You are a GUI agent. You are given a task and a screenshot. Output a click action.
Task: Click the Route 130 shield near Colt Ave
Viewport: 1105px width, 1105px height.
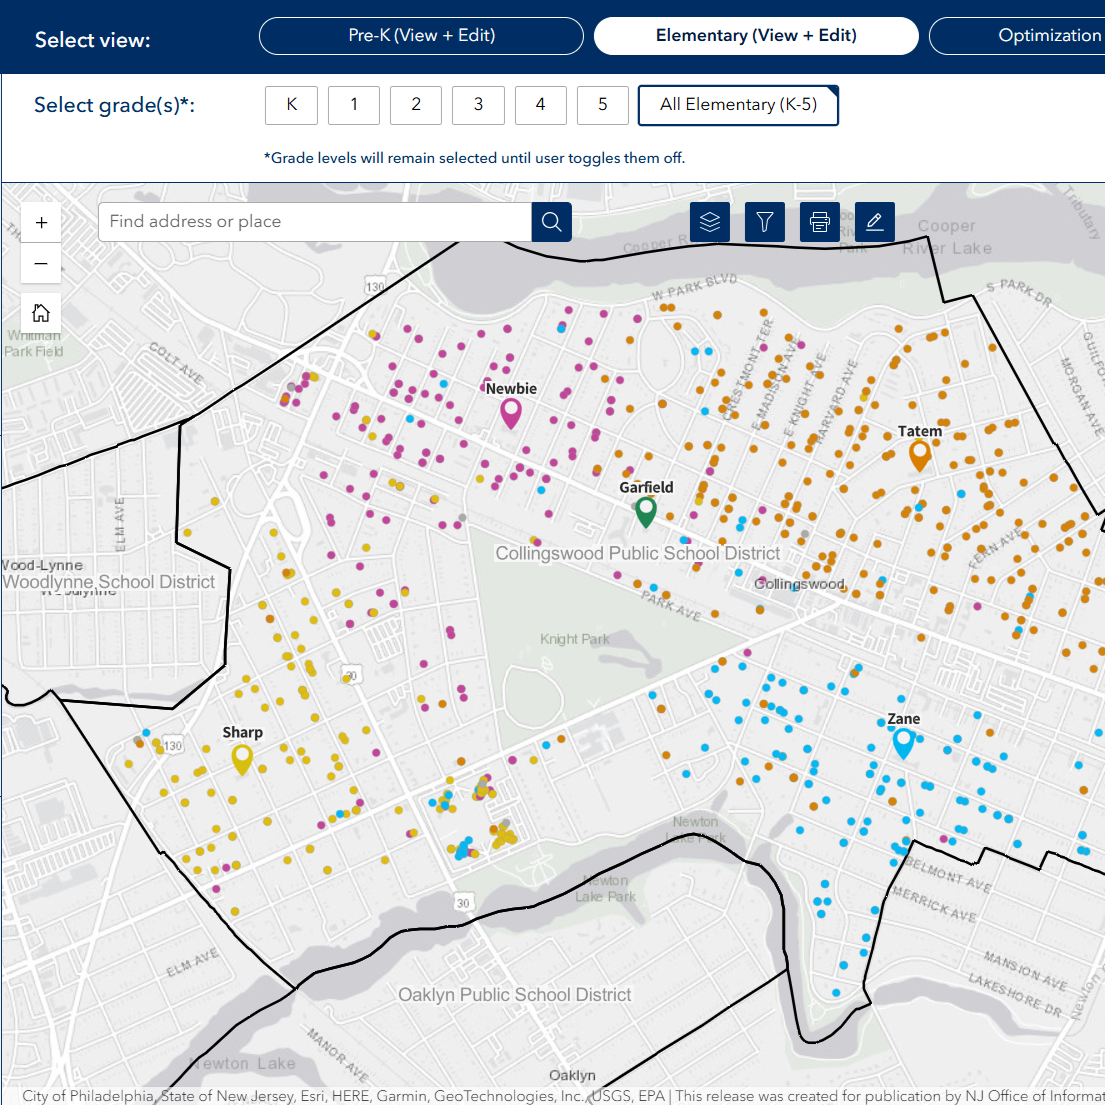tap(375, 287)
